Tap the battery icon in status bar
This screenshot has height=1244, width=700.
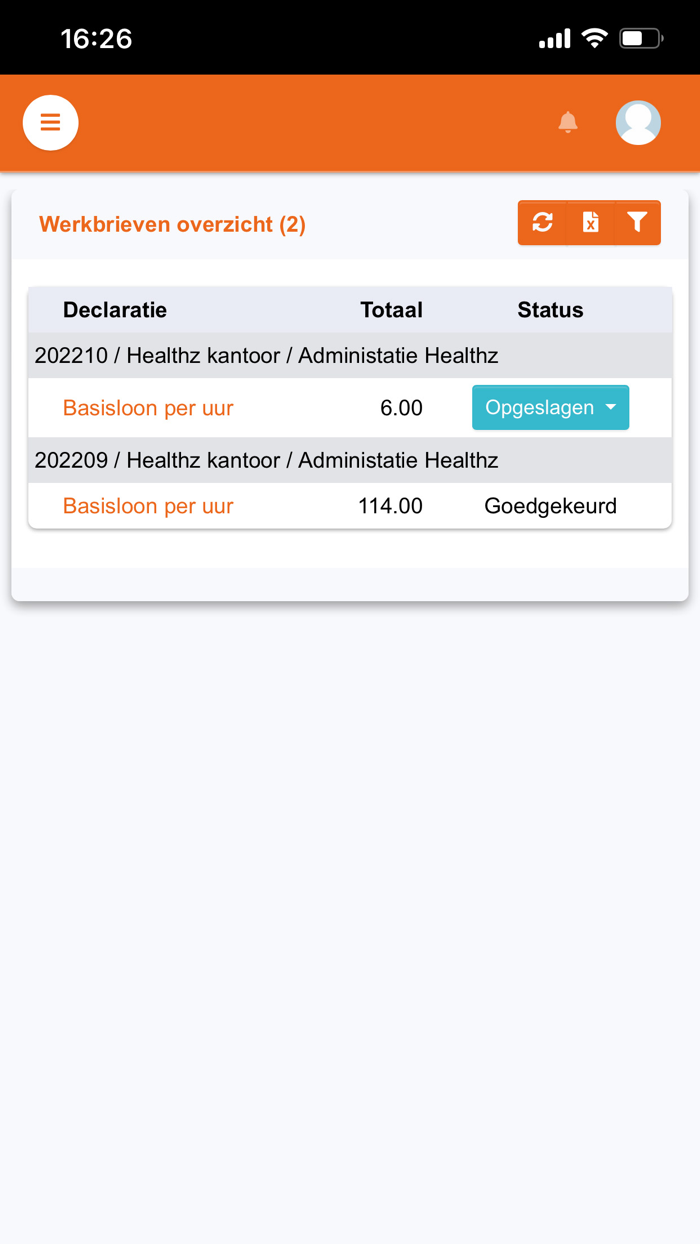[x=640, y=39]
